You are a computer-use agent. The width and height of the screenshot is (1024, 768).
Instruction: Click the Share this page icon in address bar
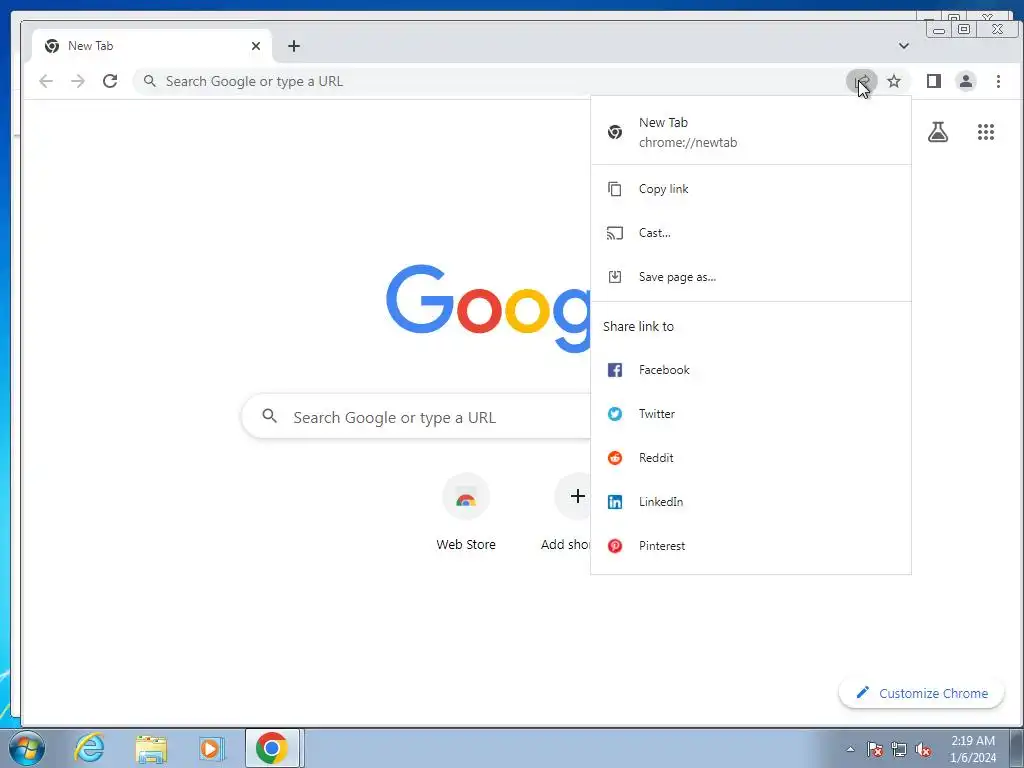(861, 81)
